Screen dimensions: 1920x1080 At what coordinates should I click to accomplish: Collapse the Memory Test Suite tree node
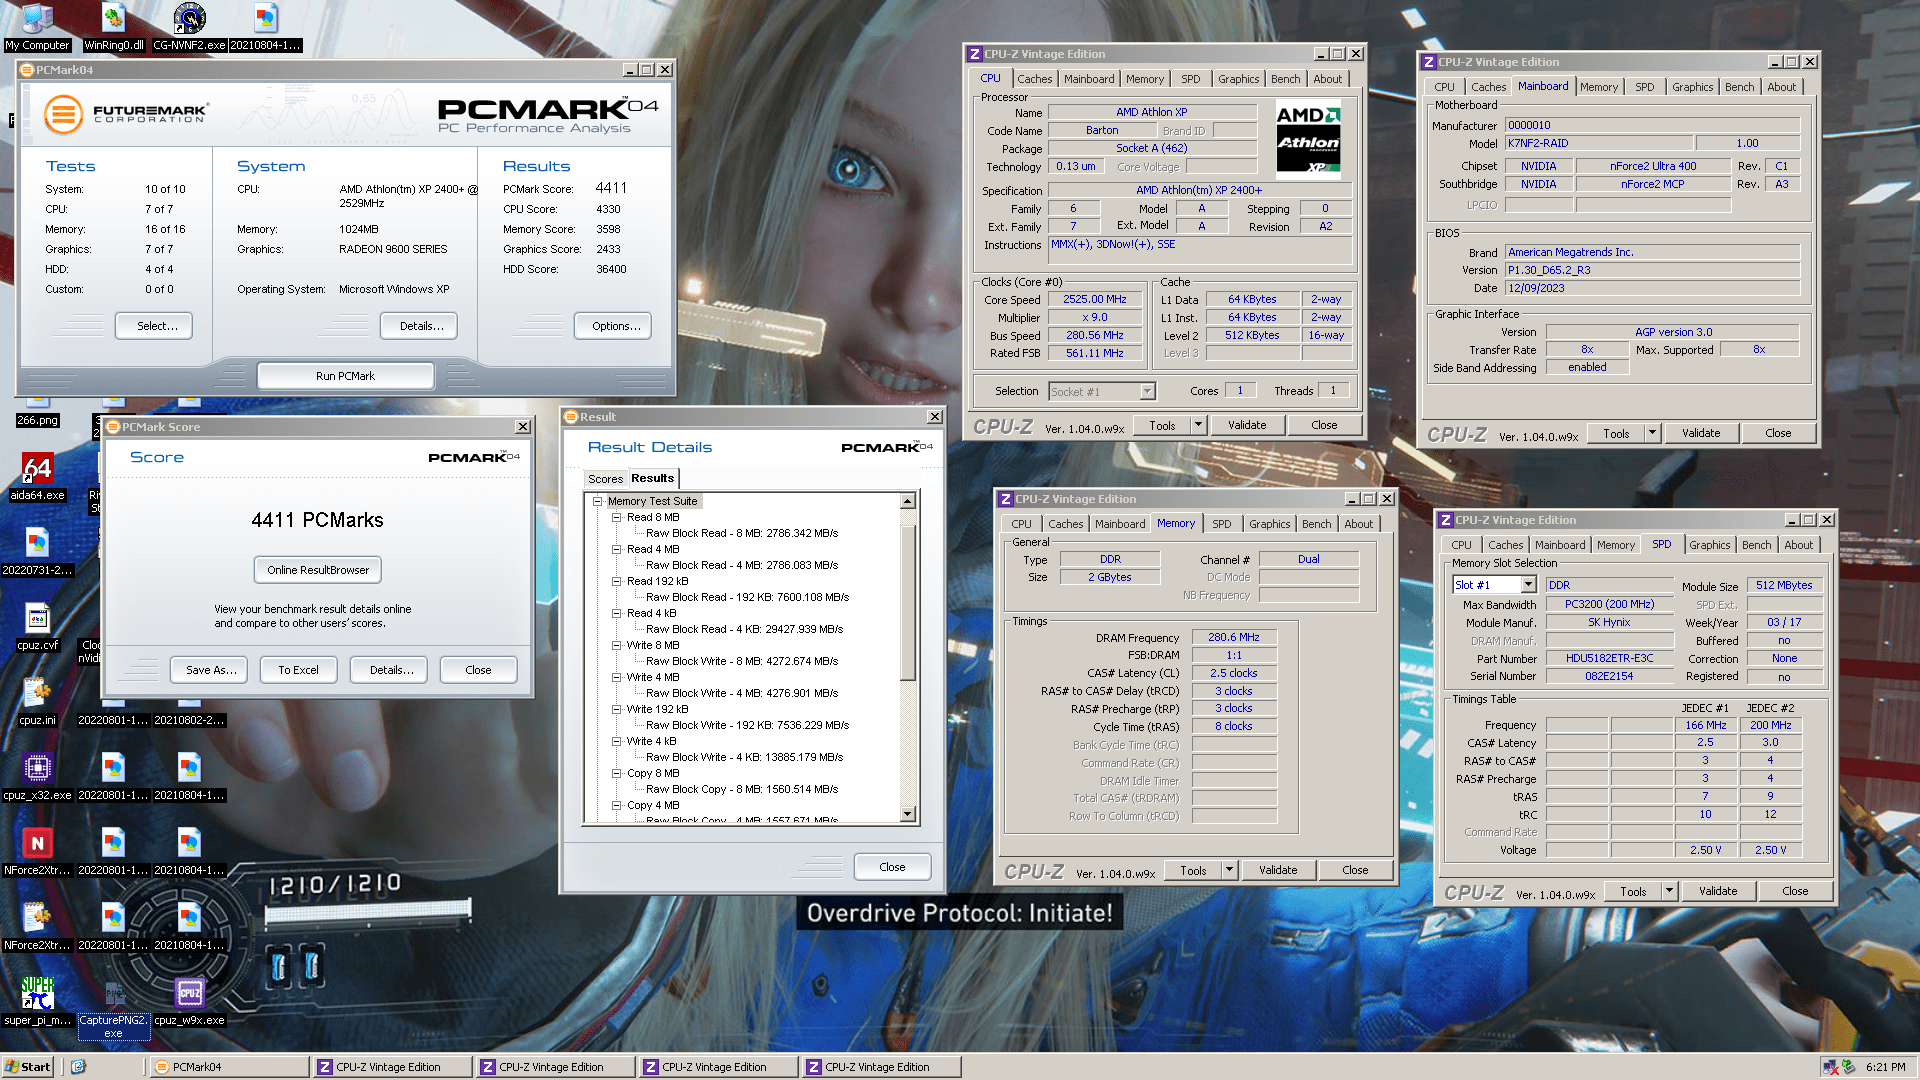point(597,501)
